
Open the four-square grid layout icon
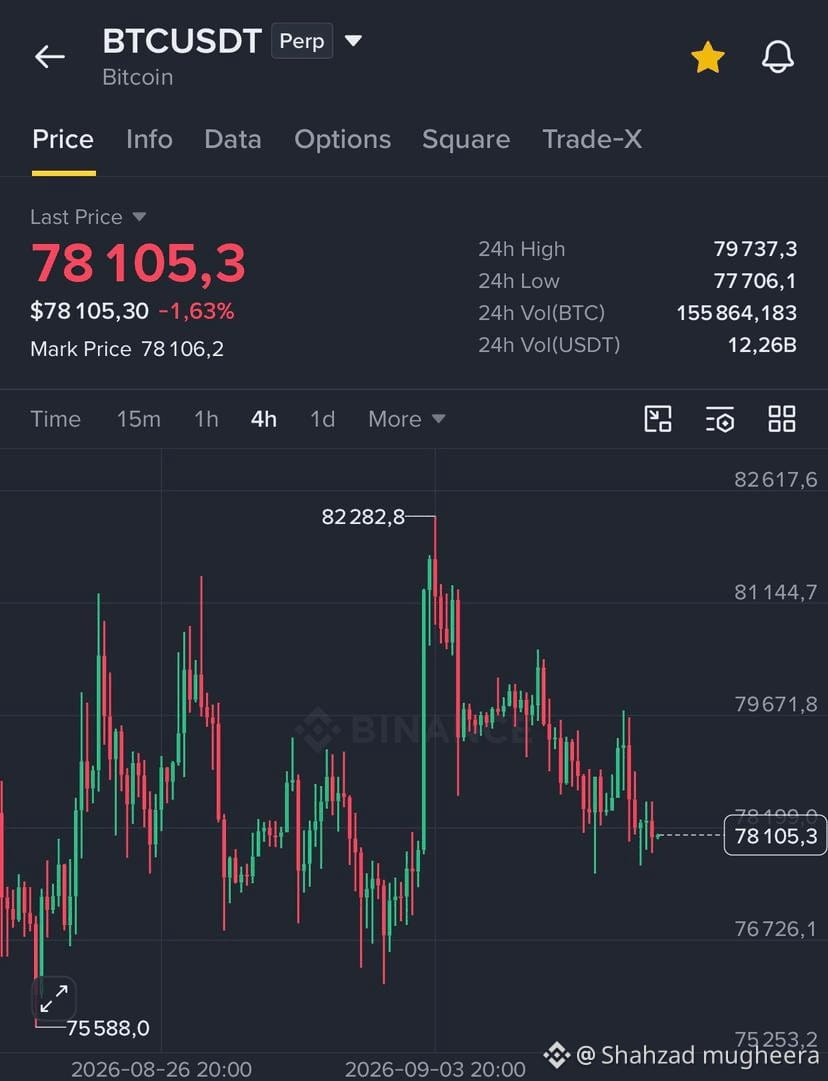click(782, 419)
